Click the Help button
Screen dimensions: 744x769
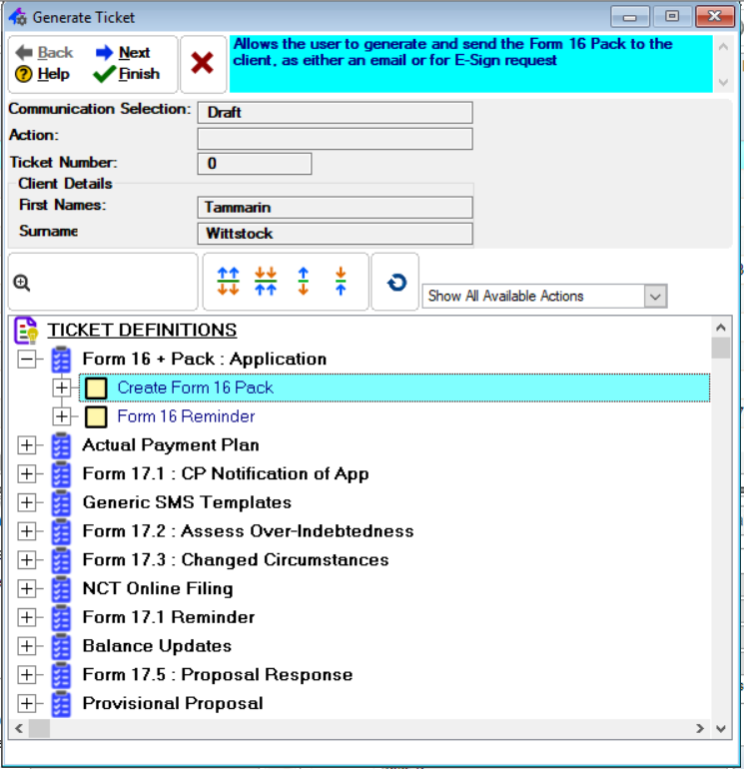pyautogui.click(x=43, y=74)
